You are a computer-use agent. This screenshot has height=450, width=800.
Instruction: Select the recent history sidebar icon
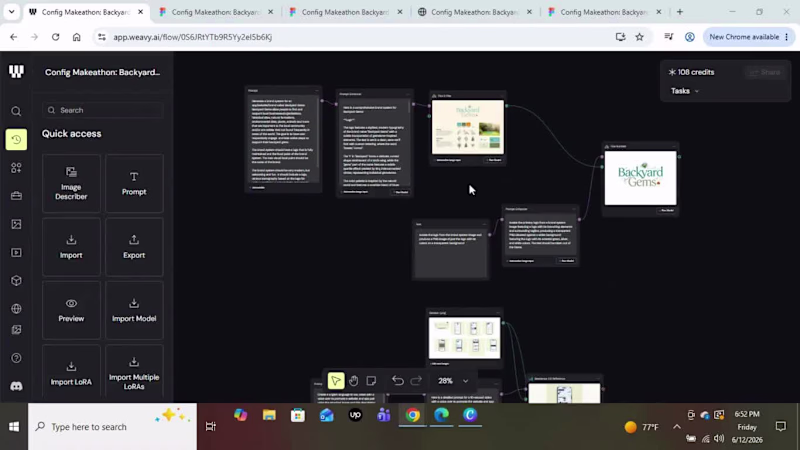click(x=16, y=139)
